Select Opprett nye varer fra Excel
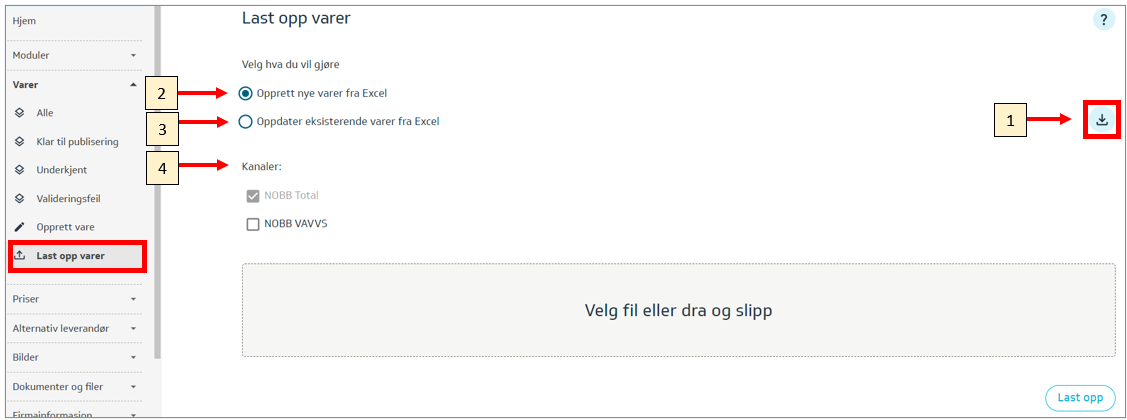 tap(246, 93)
